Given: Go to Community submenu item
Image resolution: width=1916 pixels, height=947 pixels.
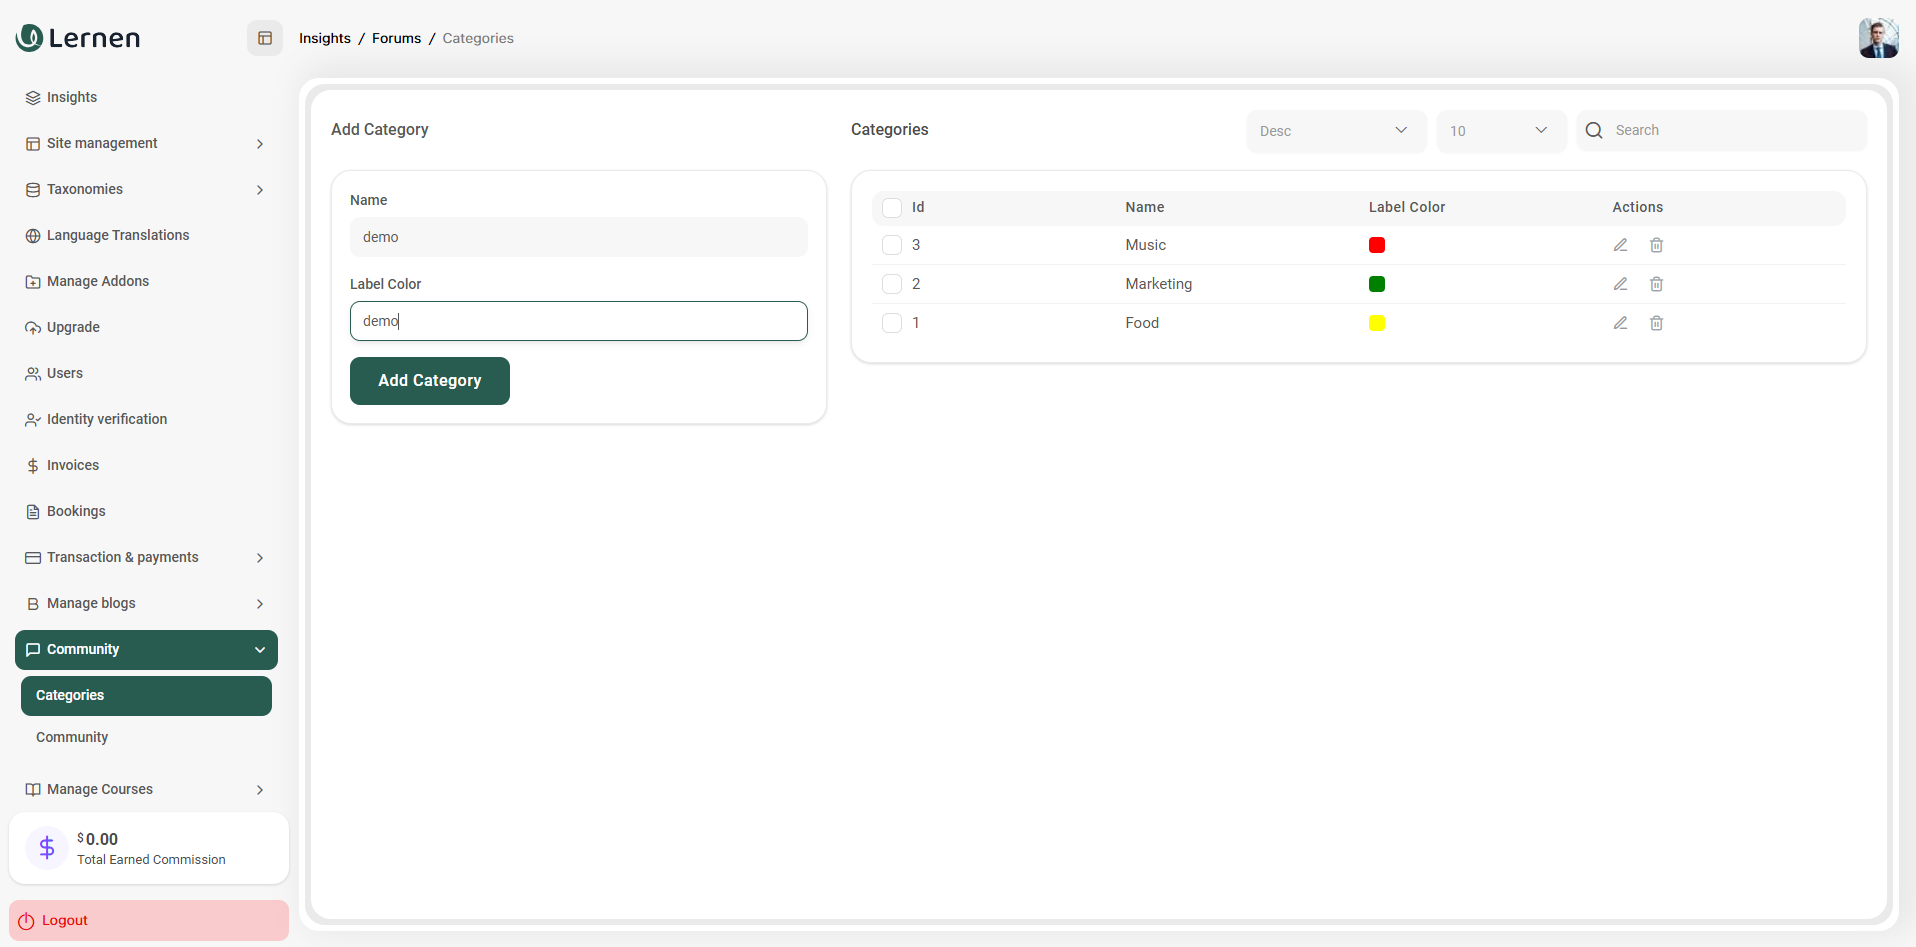Looking at the screenshot, I should 72,737.
